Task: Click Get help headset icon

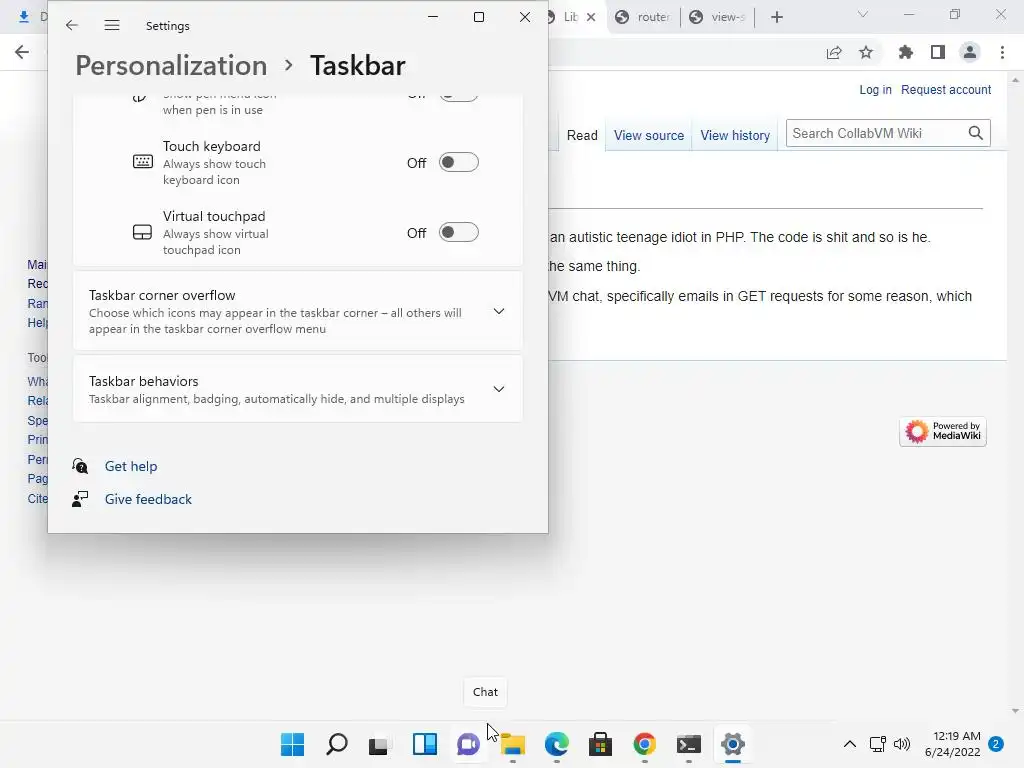Action: [80, 466]
